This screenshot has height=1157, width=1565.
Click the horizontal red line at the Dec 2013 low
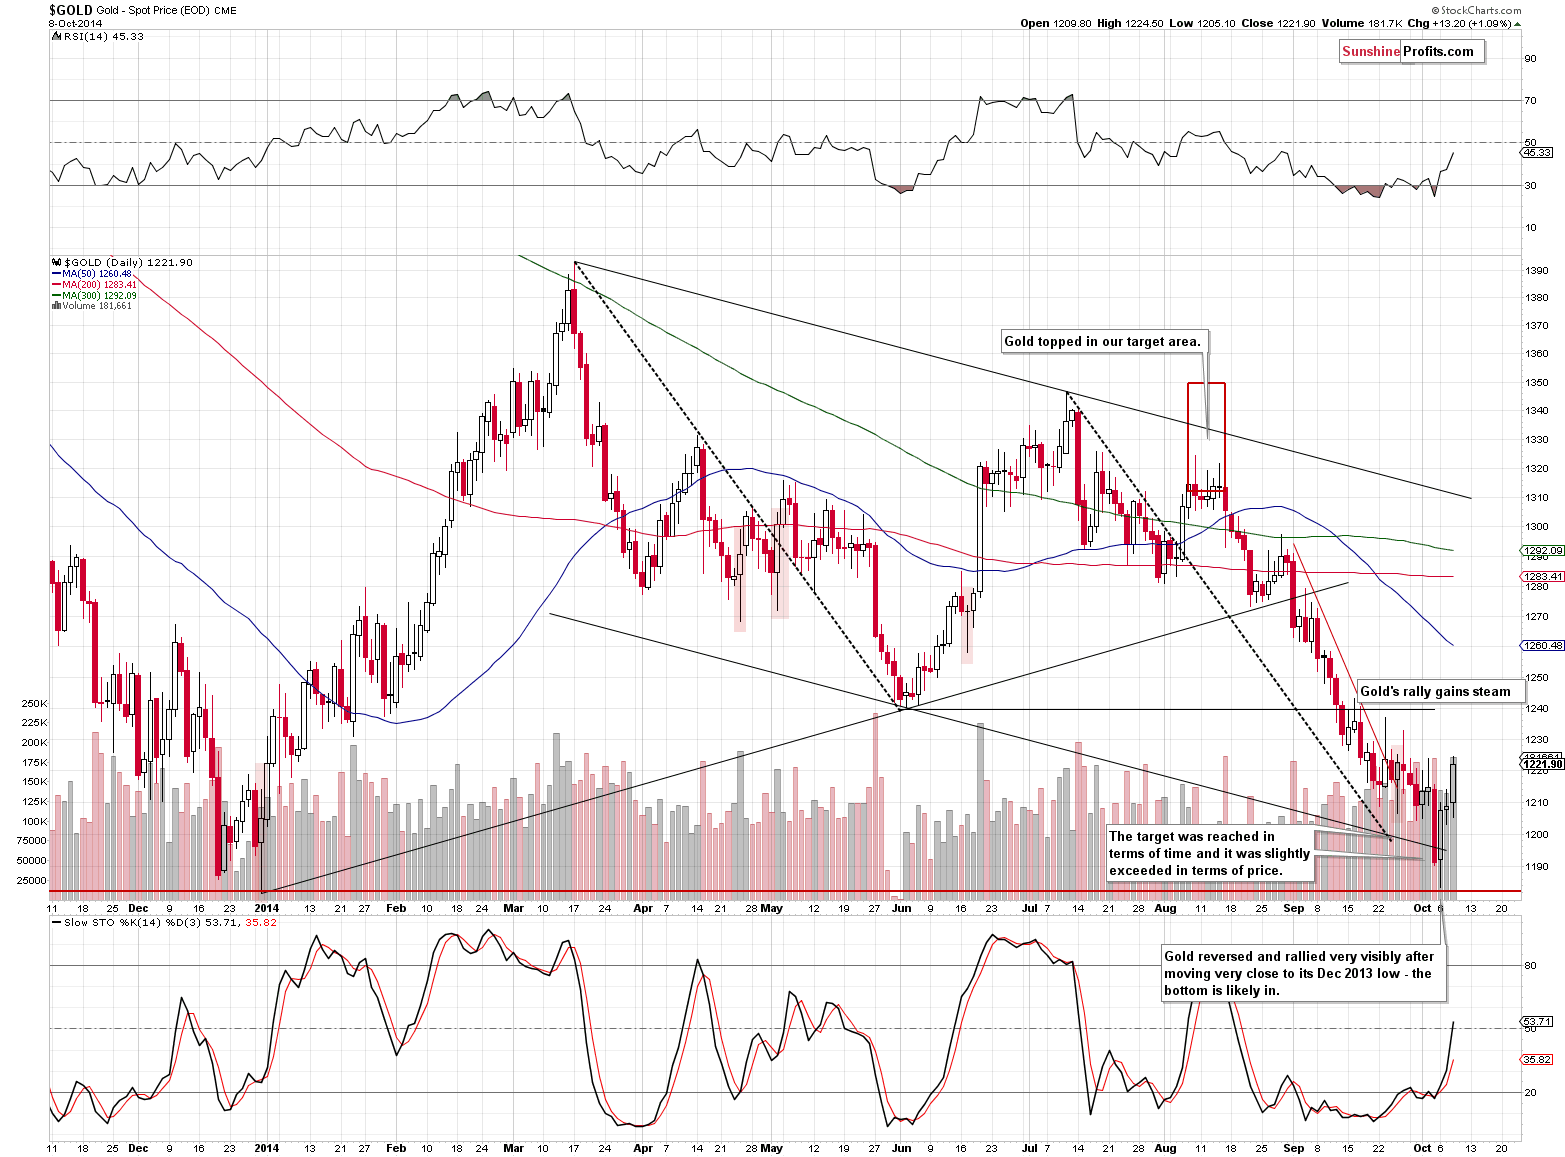[x=785, y=891]
